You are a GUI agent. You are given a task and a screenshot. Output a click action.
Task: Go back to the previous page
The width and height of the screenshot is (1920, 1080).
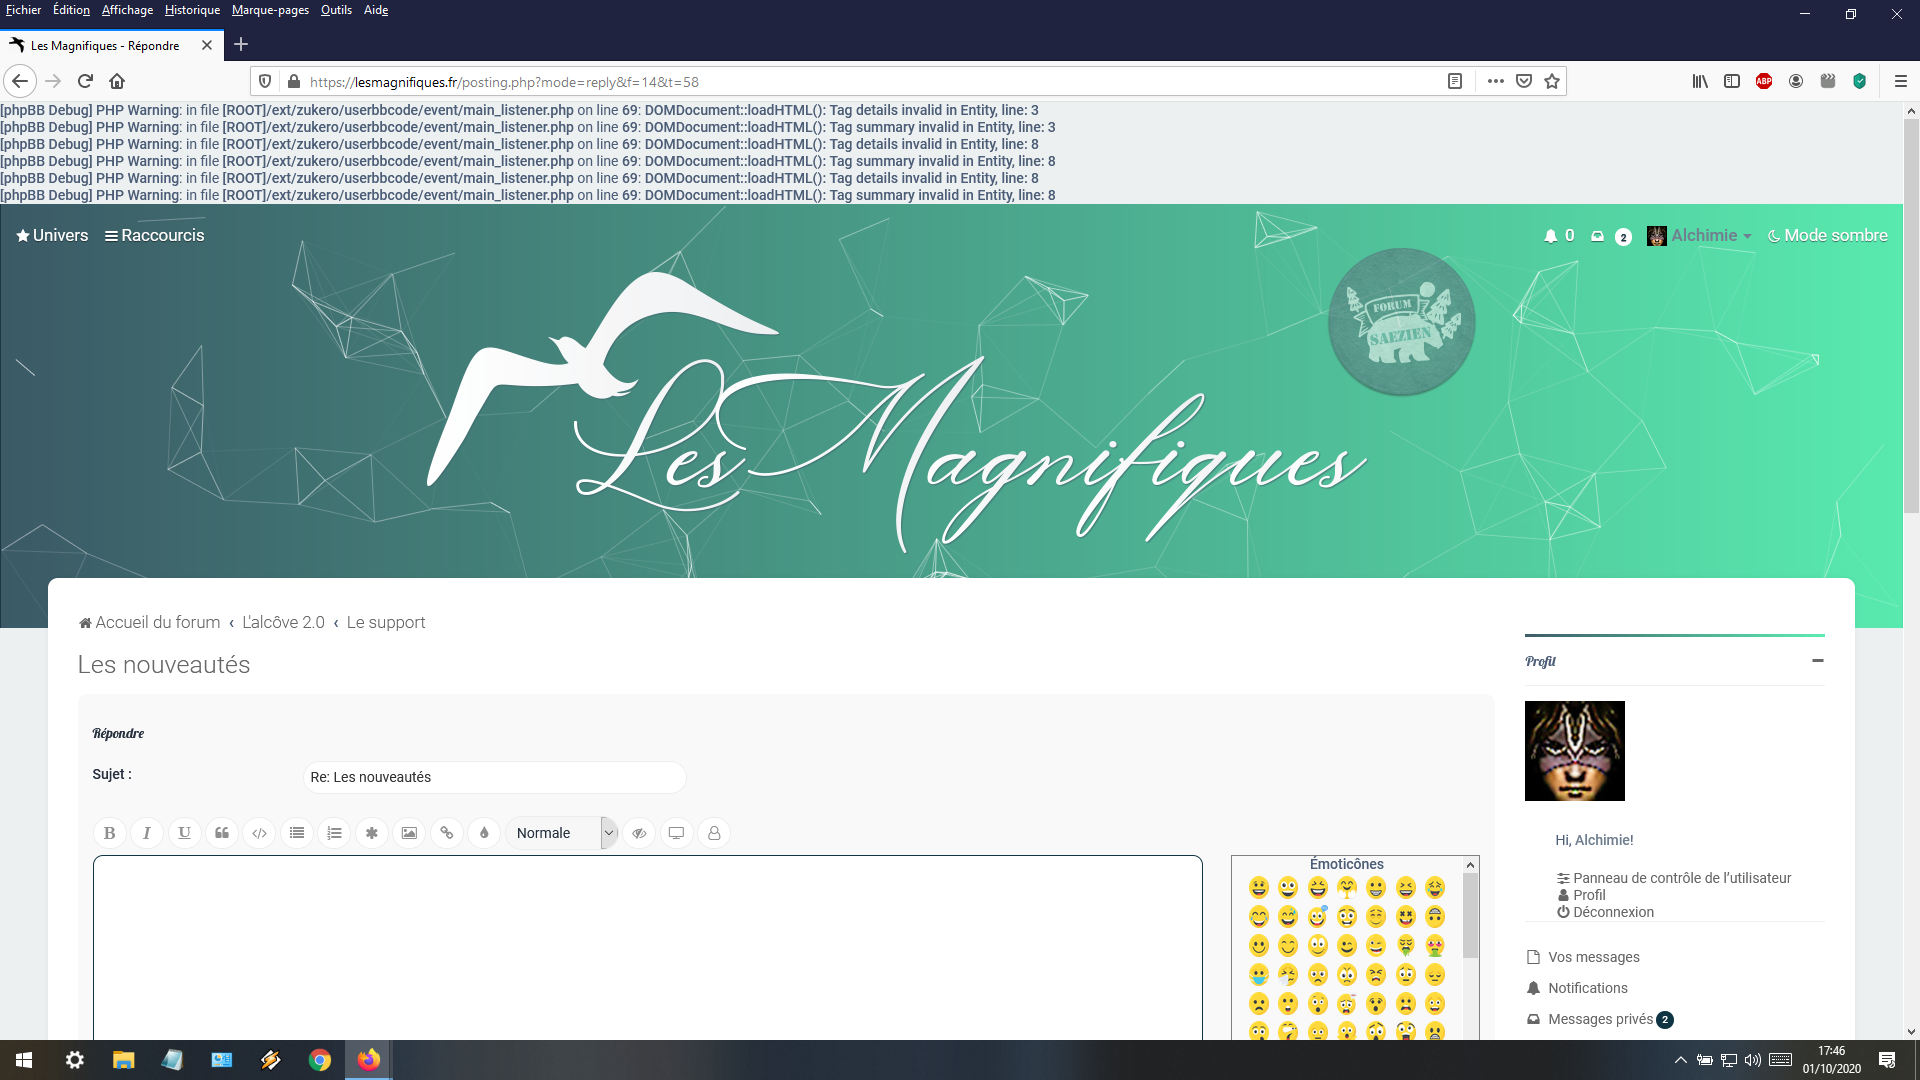click(20, 81)
